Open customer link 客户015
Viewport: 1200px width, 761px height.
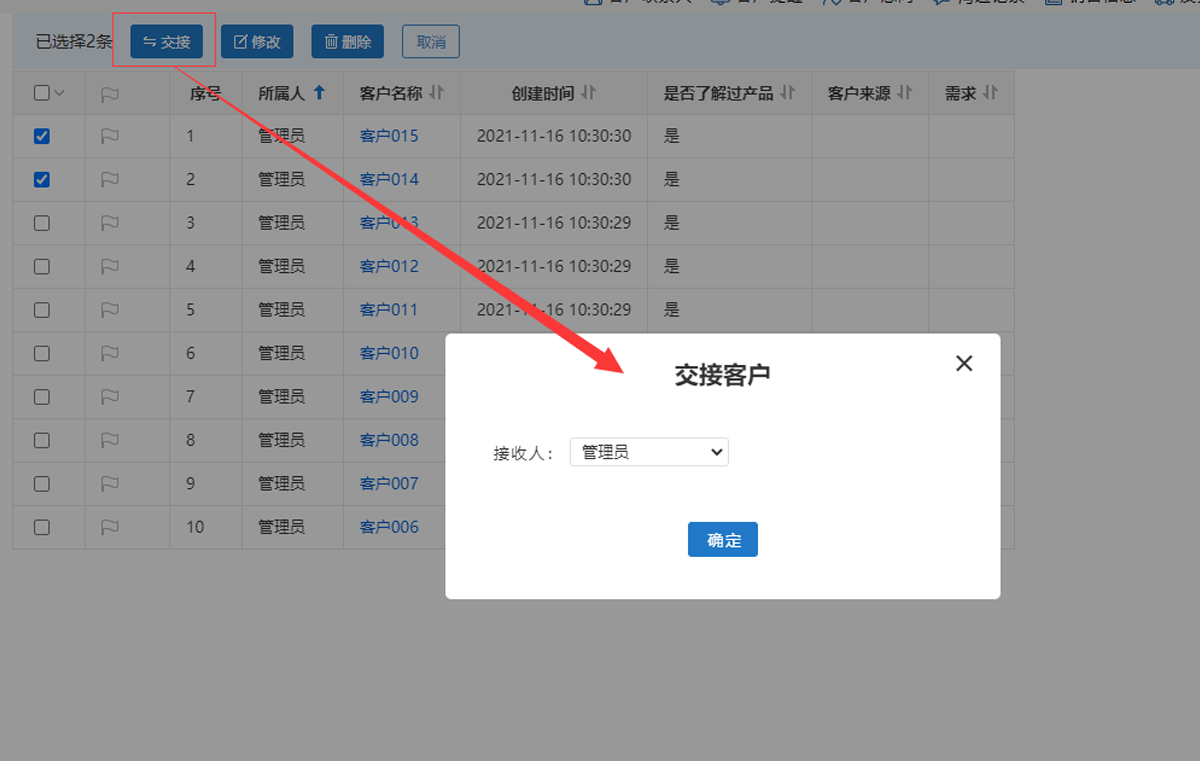point(389,136)
